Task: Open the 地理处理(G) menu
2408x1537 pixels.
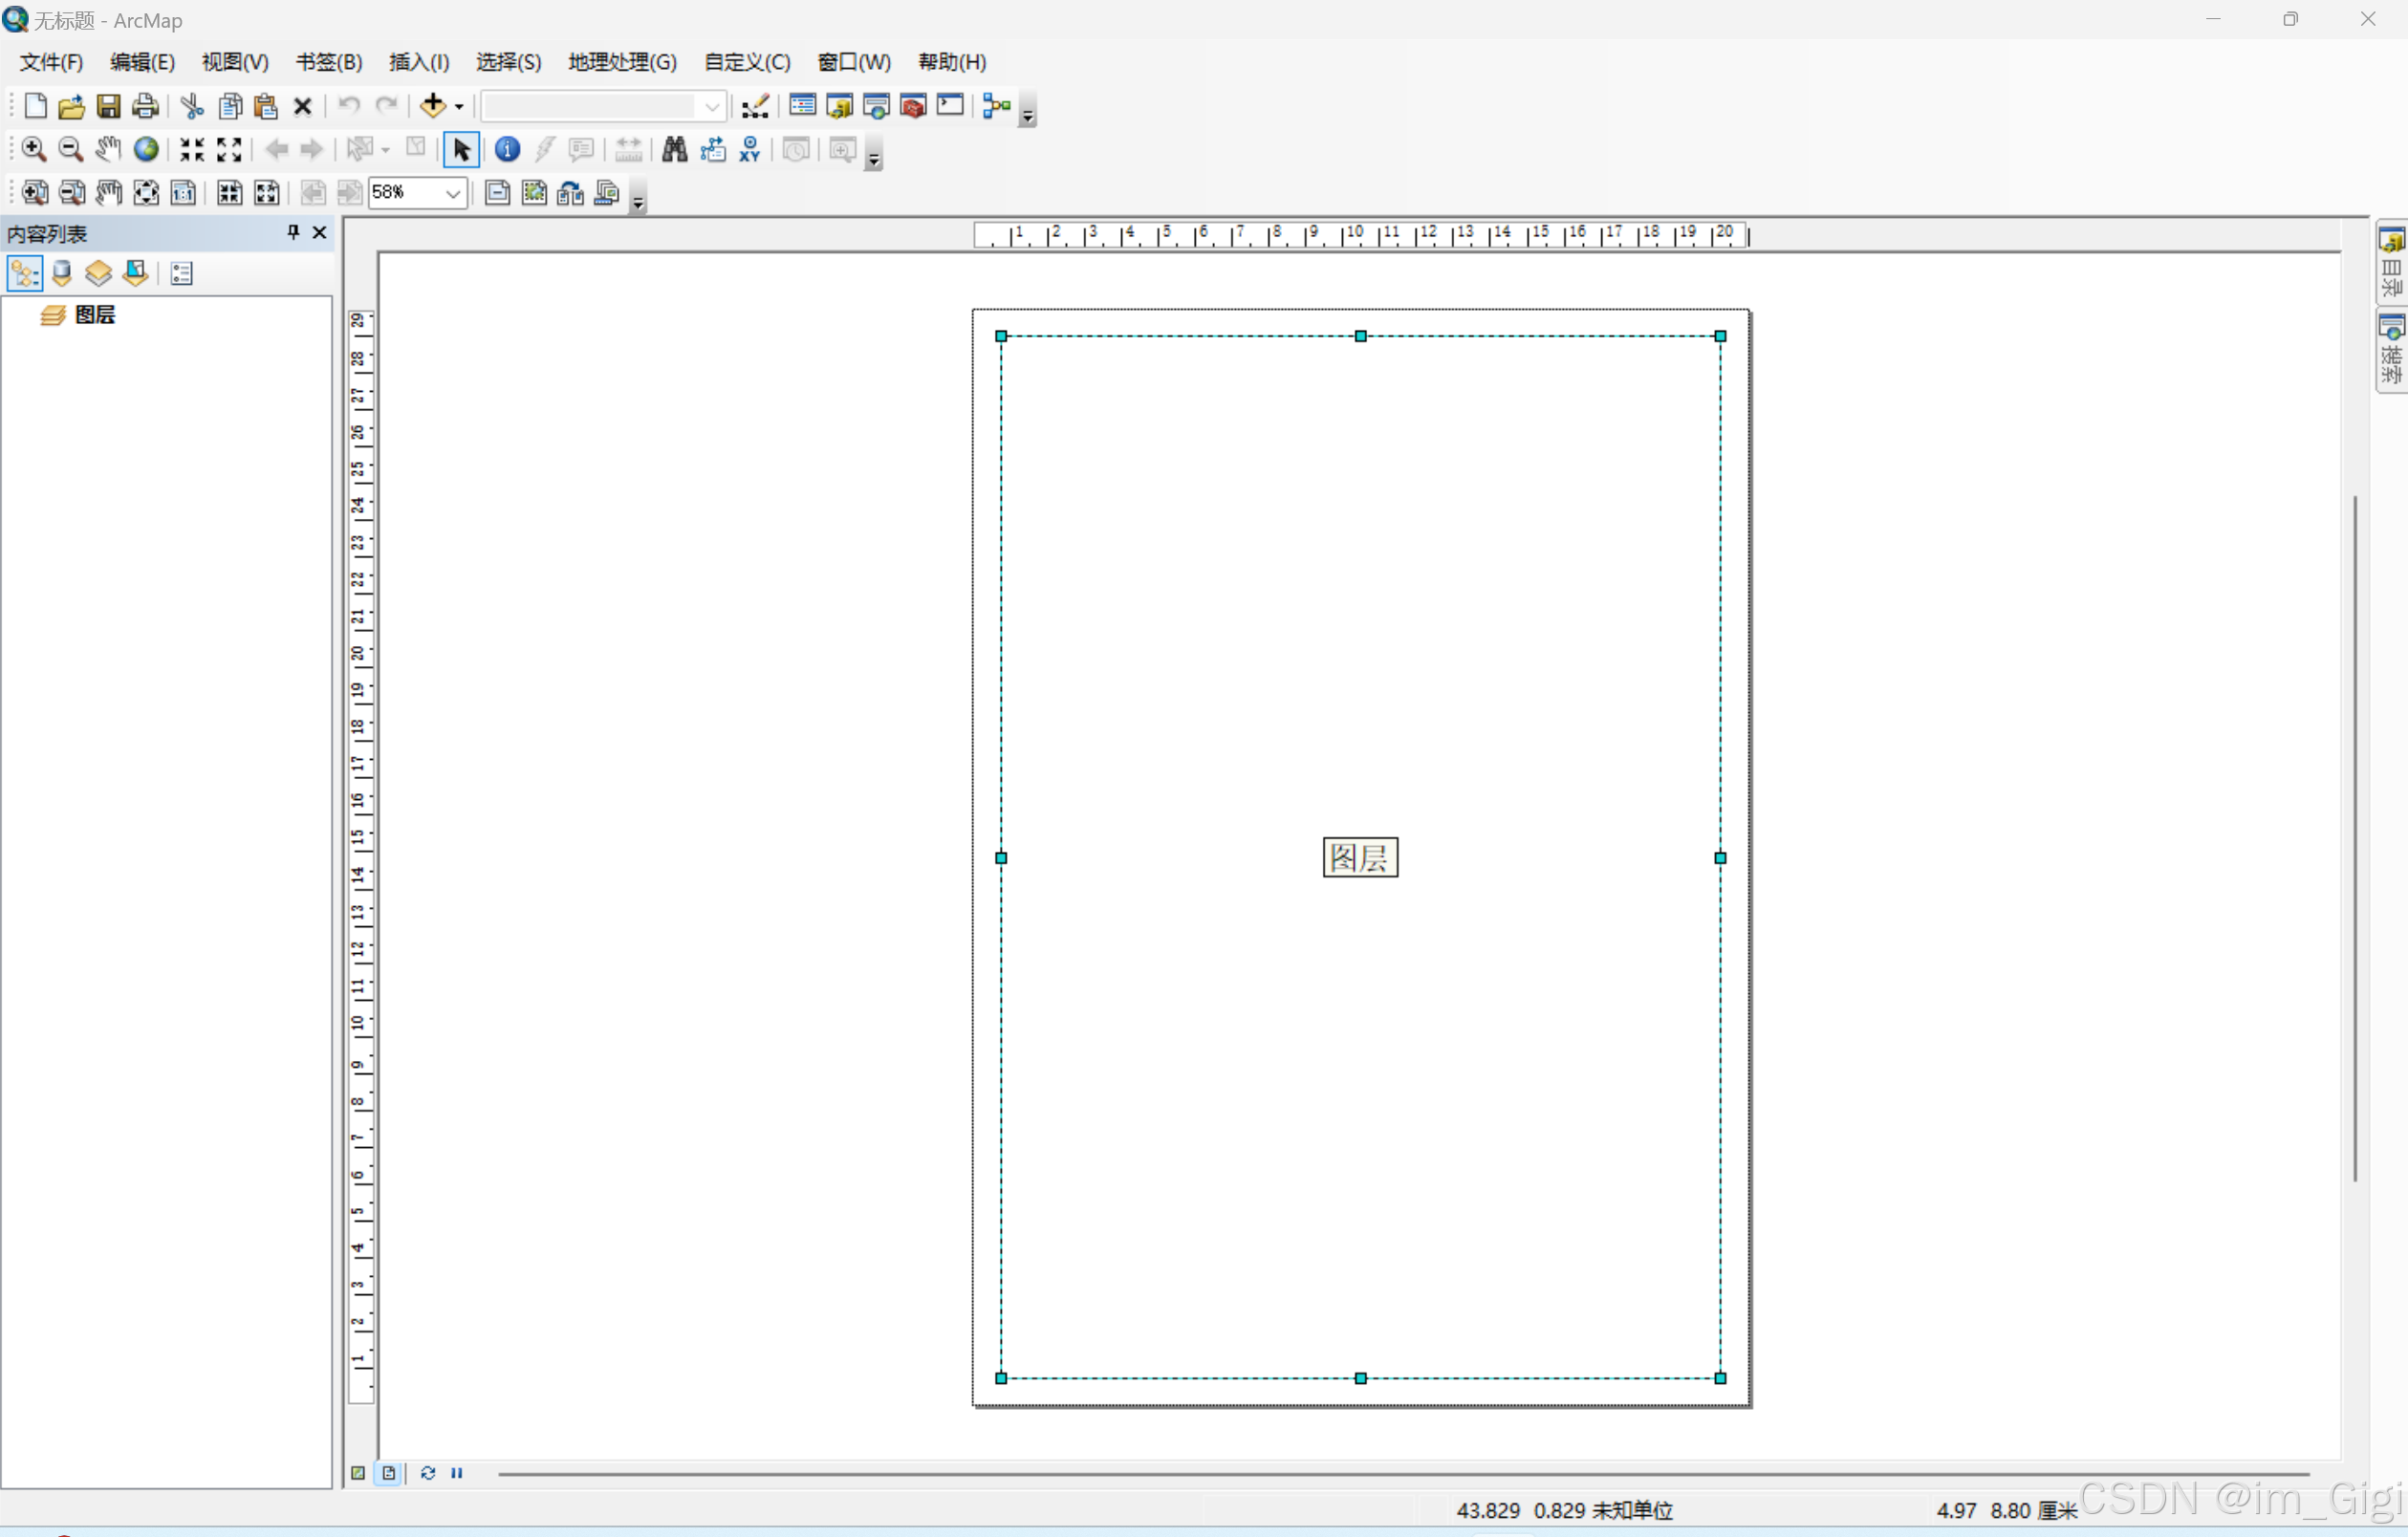Action: pyautogui.click(x=621, y=62)
